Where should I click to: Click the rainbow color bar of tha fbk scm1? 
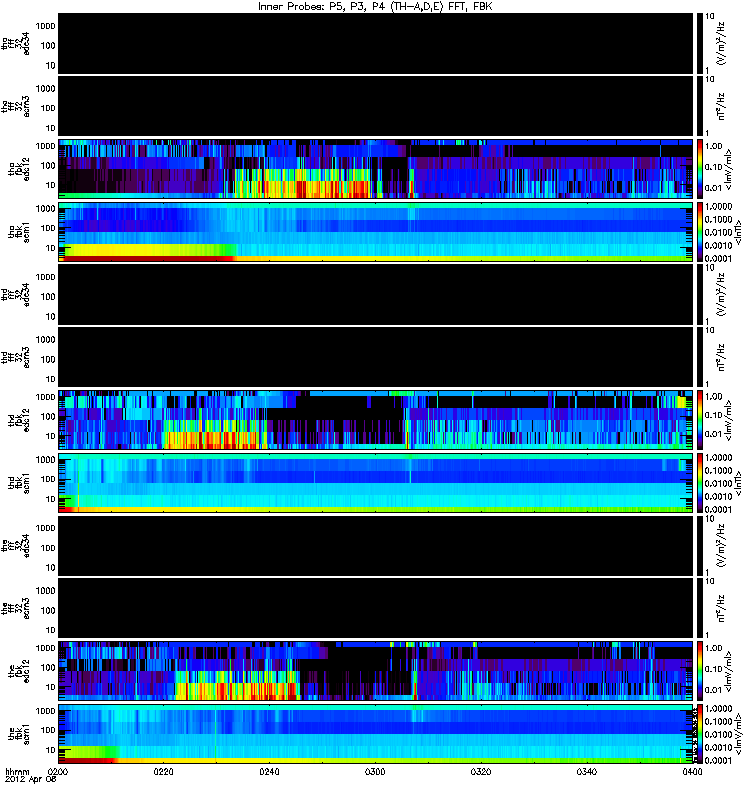[x=699, y=232]
